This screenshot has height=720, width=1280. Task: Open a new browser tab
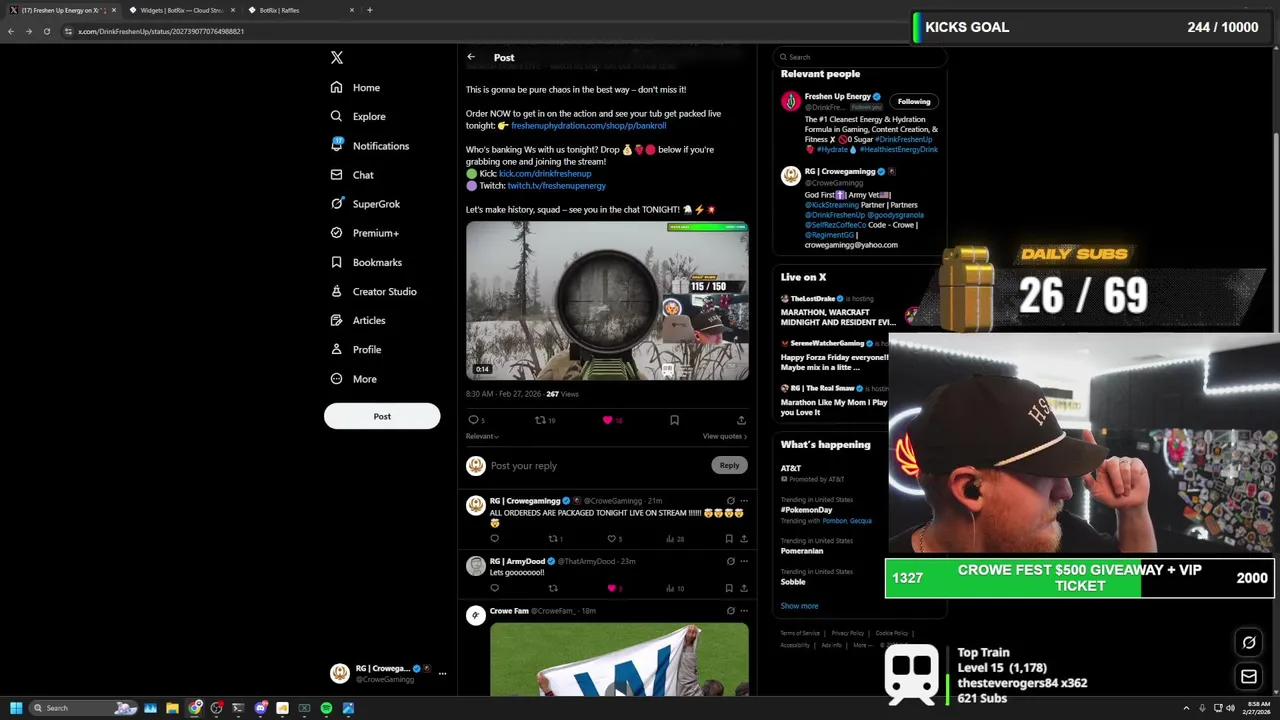(370, 10)
